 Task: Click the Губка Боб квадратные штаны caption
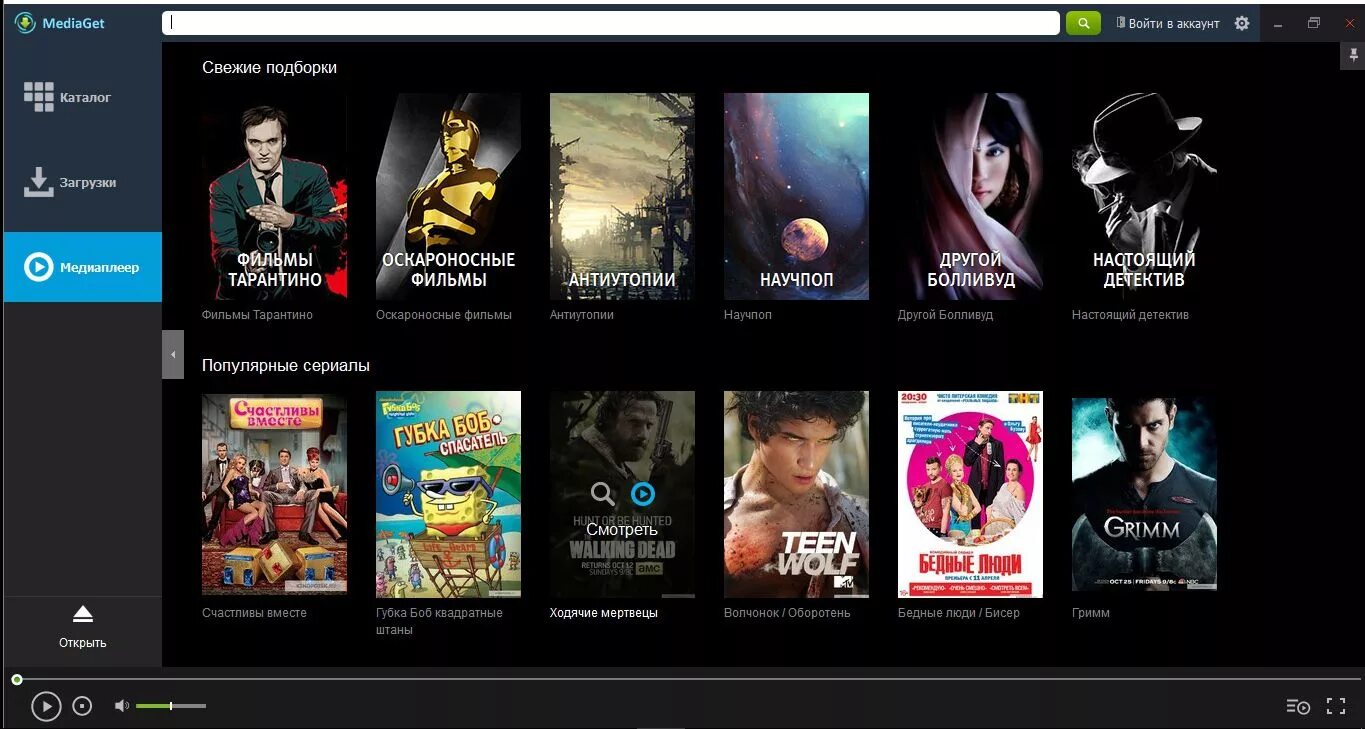point(439,621)
